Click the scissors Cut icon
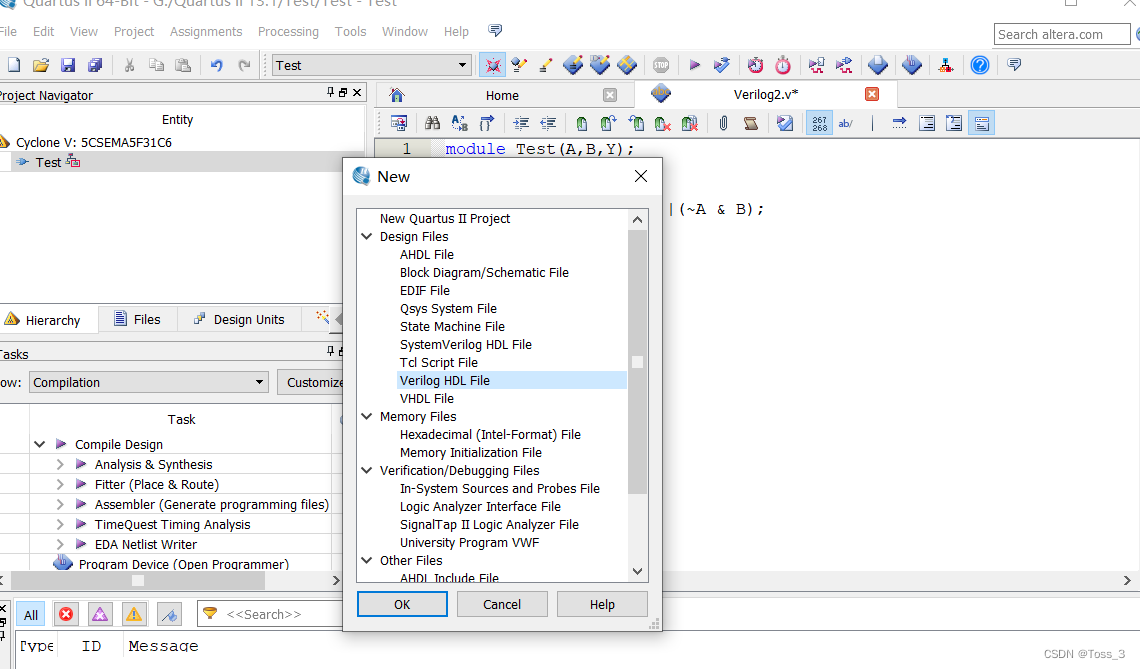The image size is (1140, 669). 129,65
